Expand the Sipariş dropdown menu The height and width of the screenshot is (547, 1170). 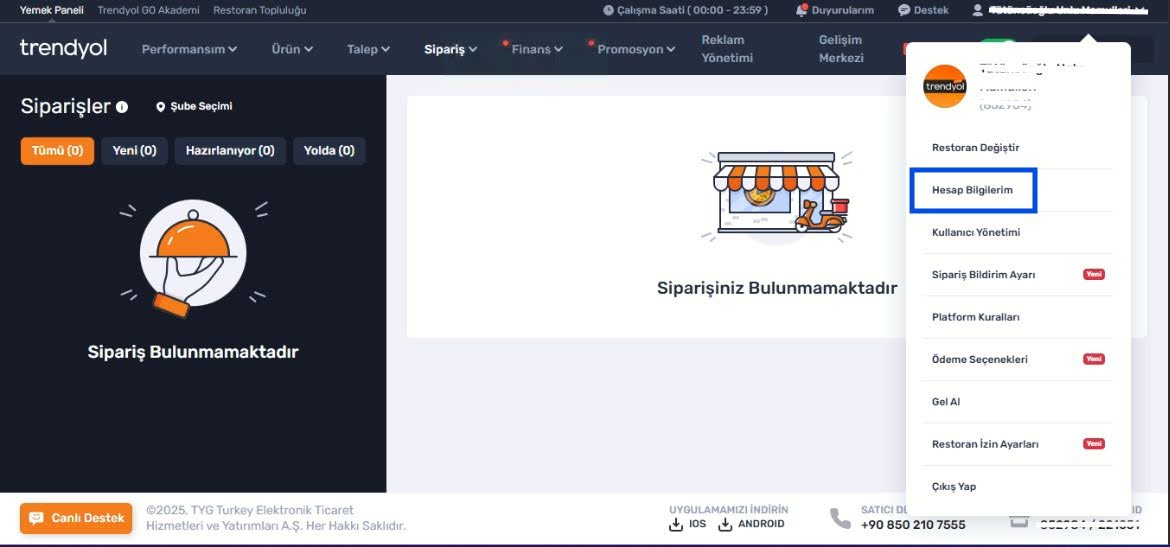pos(451,49)
